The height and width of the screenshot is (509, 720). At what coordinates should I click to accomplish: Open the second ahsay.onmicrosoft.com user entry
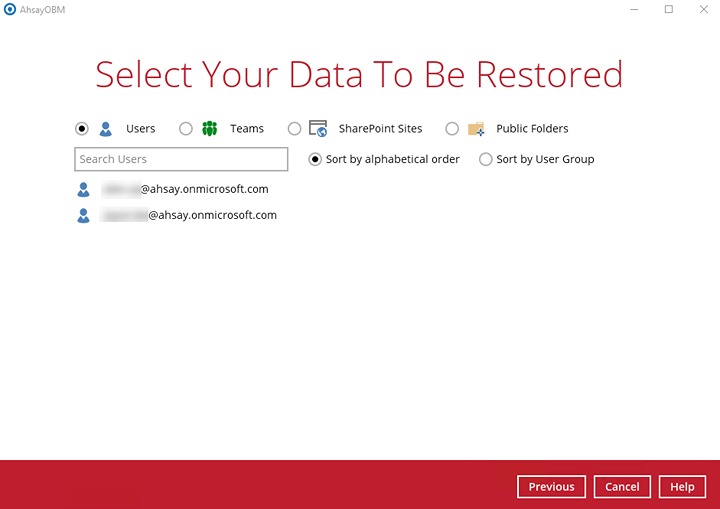coord(189,215)
